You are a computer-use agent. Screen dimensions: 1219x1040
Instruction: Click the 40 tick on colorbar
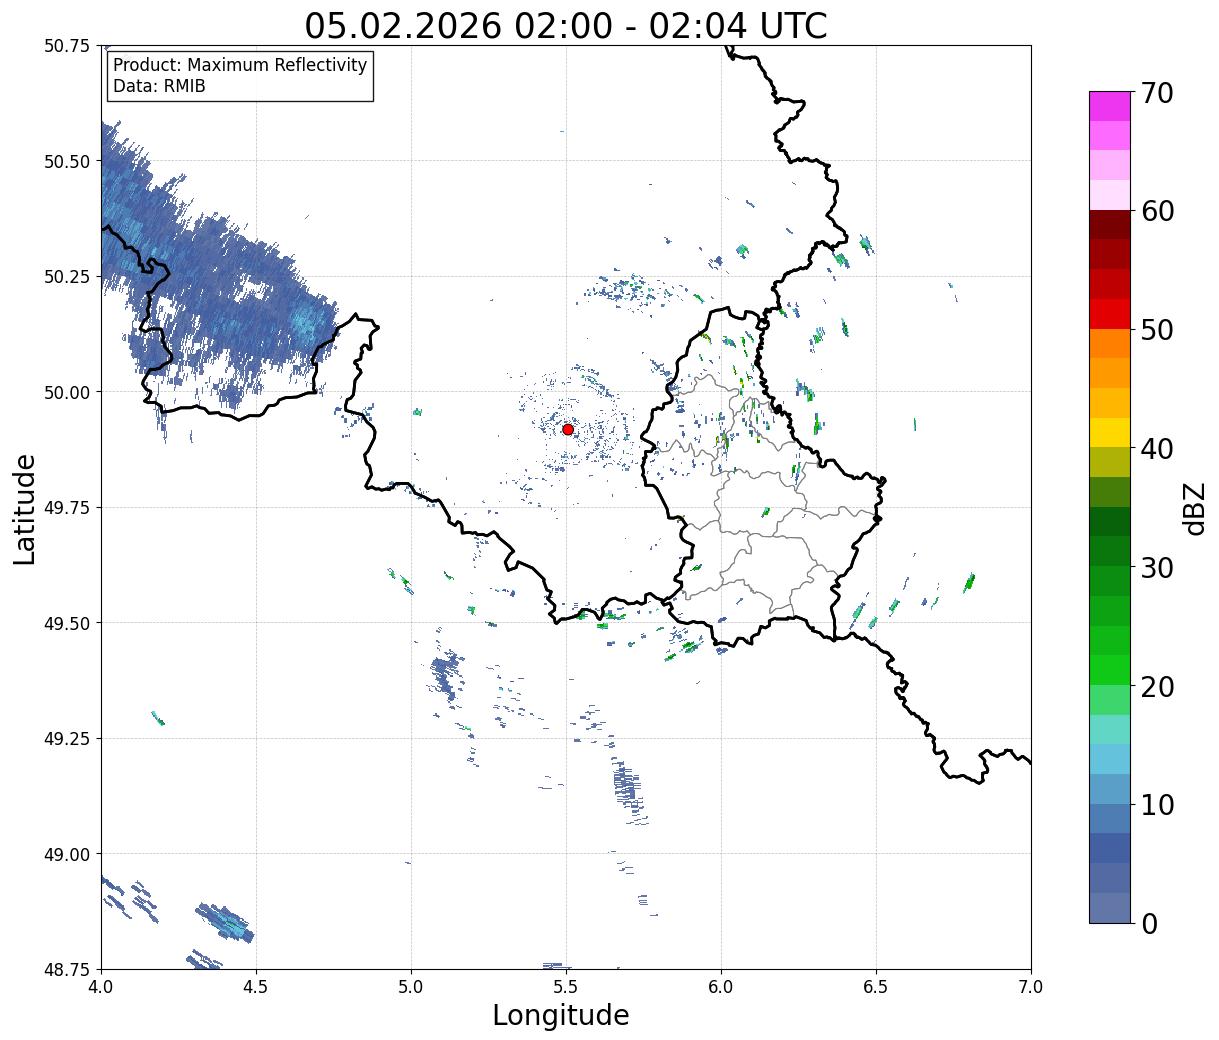[x=1157, y=448]
